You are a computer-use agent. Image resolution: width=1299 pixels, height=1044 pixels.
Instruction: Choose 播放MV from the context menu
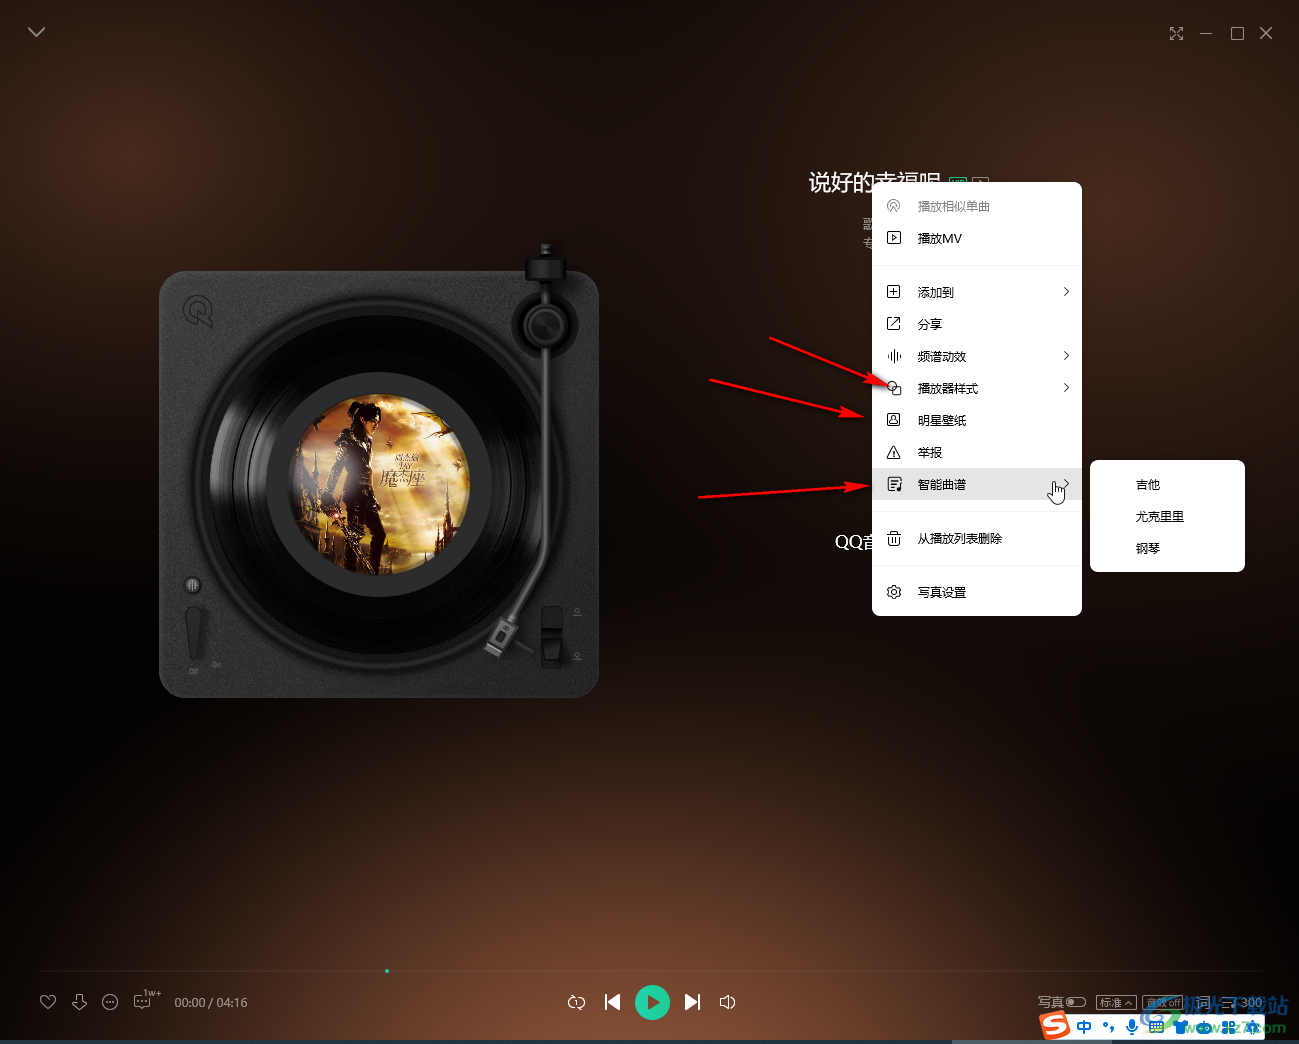pyautogui.click(x=977, y=238)
